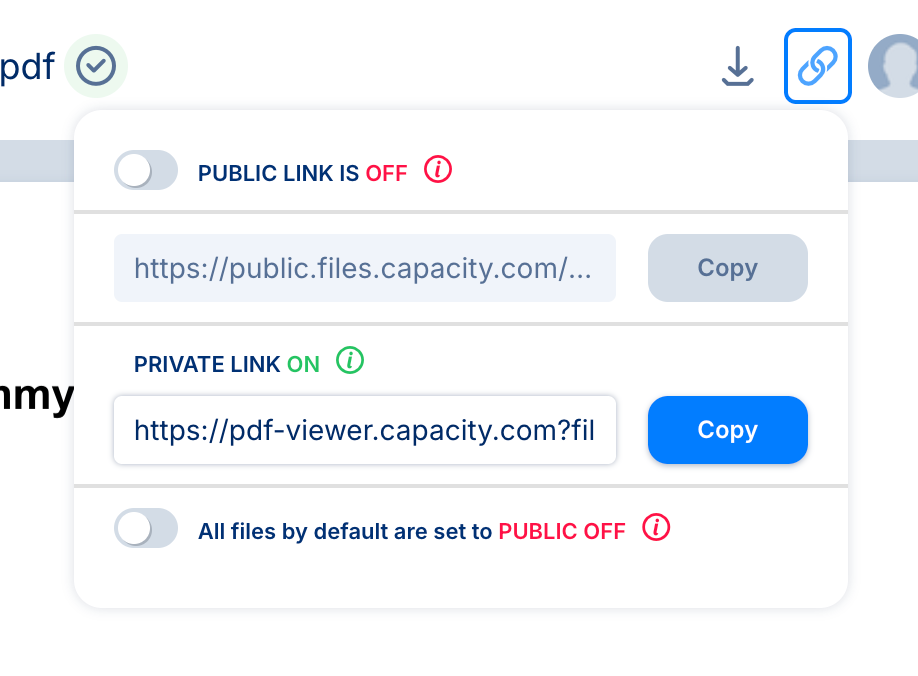This screenshot has height=676, width=918.
Task: Click the circled checkmark status icon
Action: tap(96, 66)
